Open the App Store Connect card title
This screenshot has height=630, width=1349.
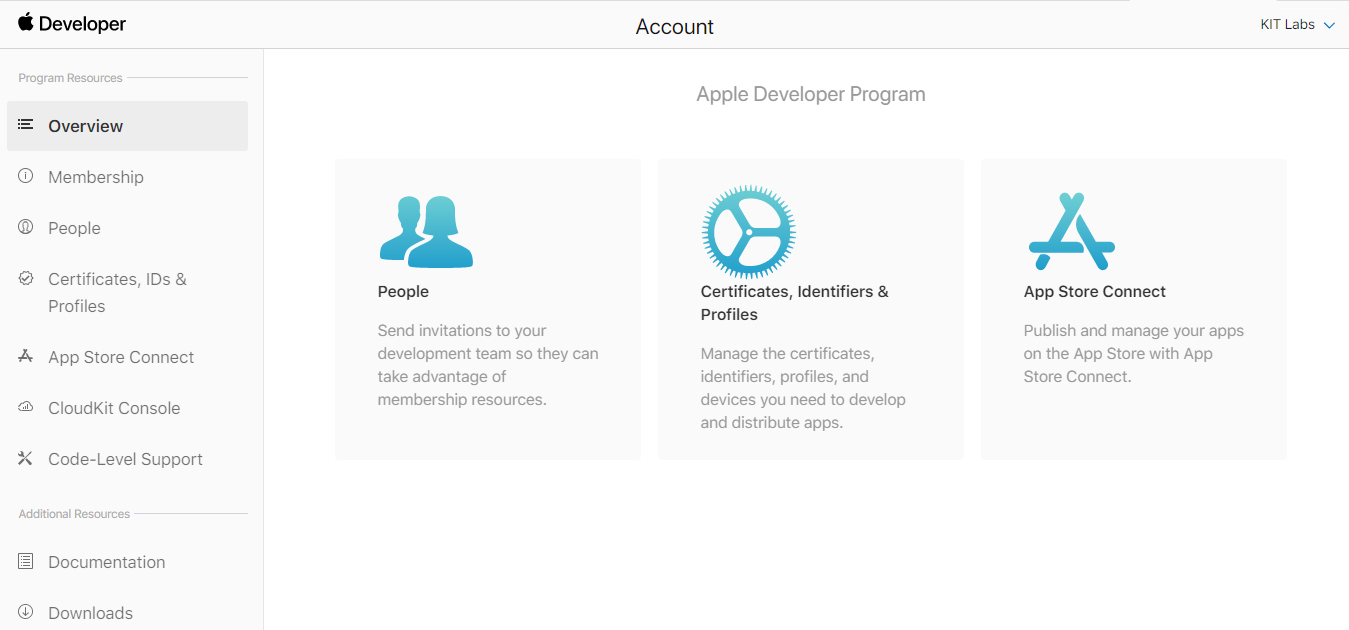click(x=1095, y=292)
